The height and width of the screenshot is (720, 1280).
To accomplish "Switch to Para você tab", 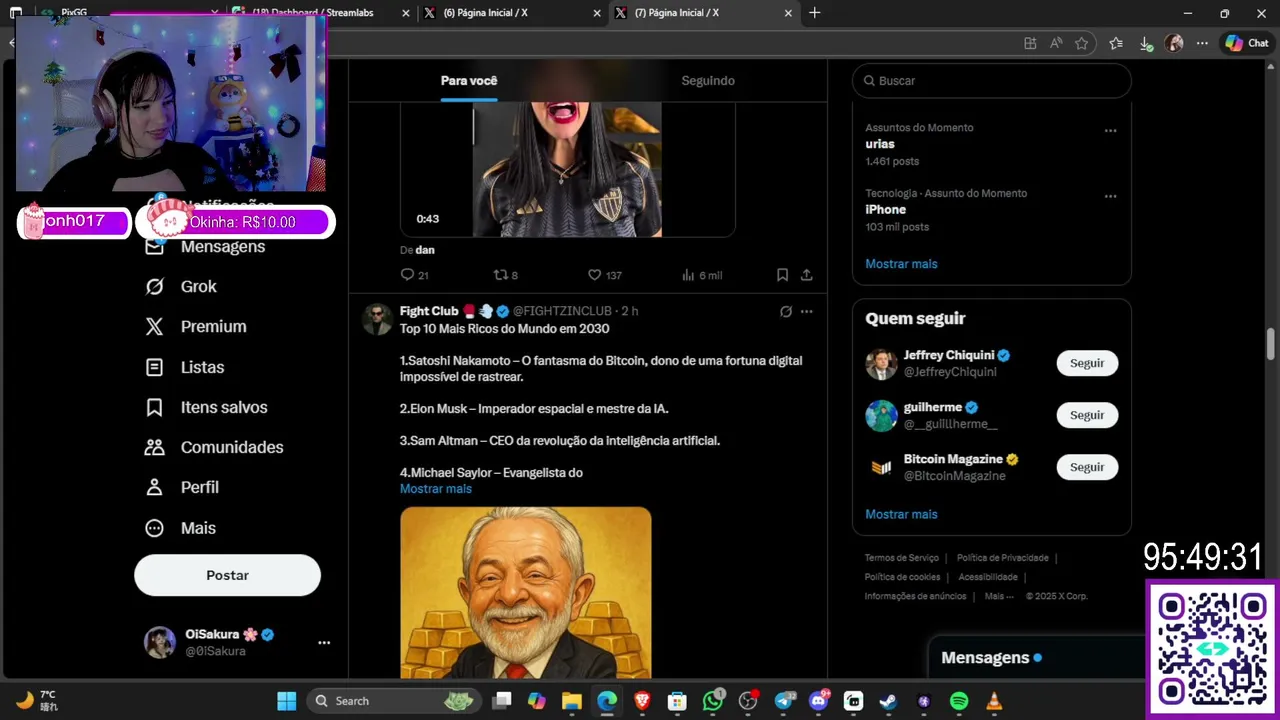I will point(469,81).
